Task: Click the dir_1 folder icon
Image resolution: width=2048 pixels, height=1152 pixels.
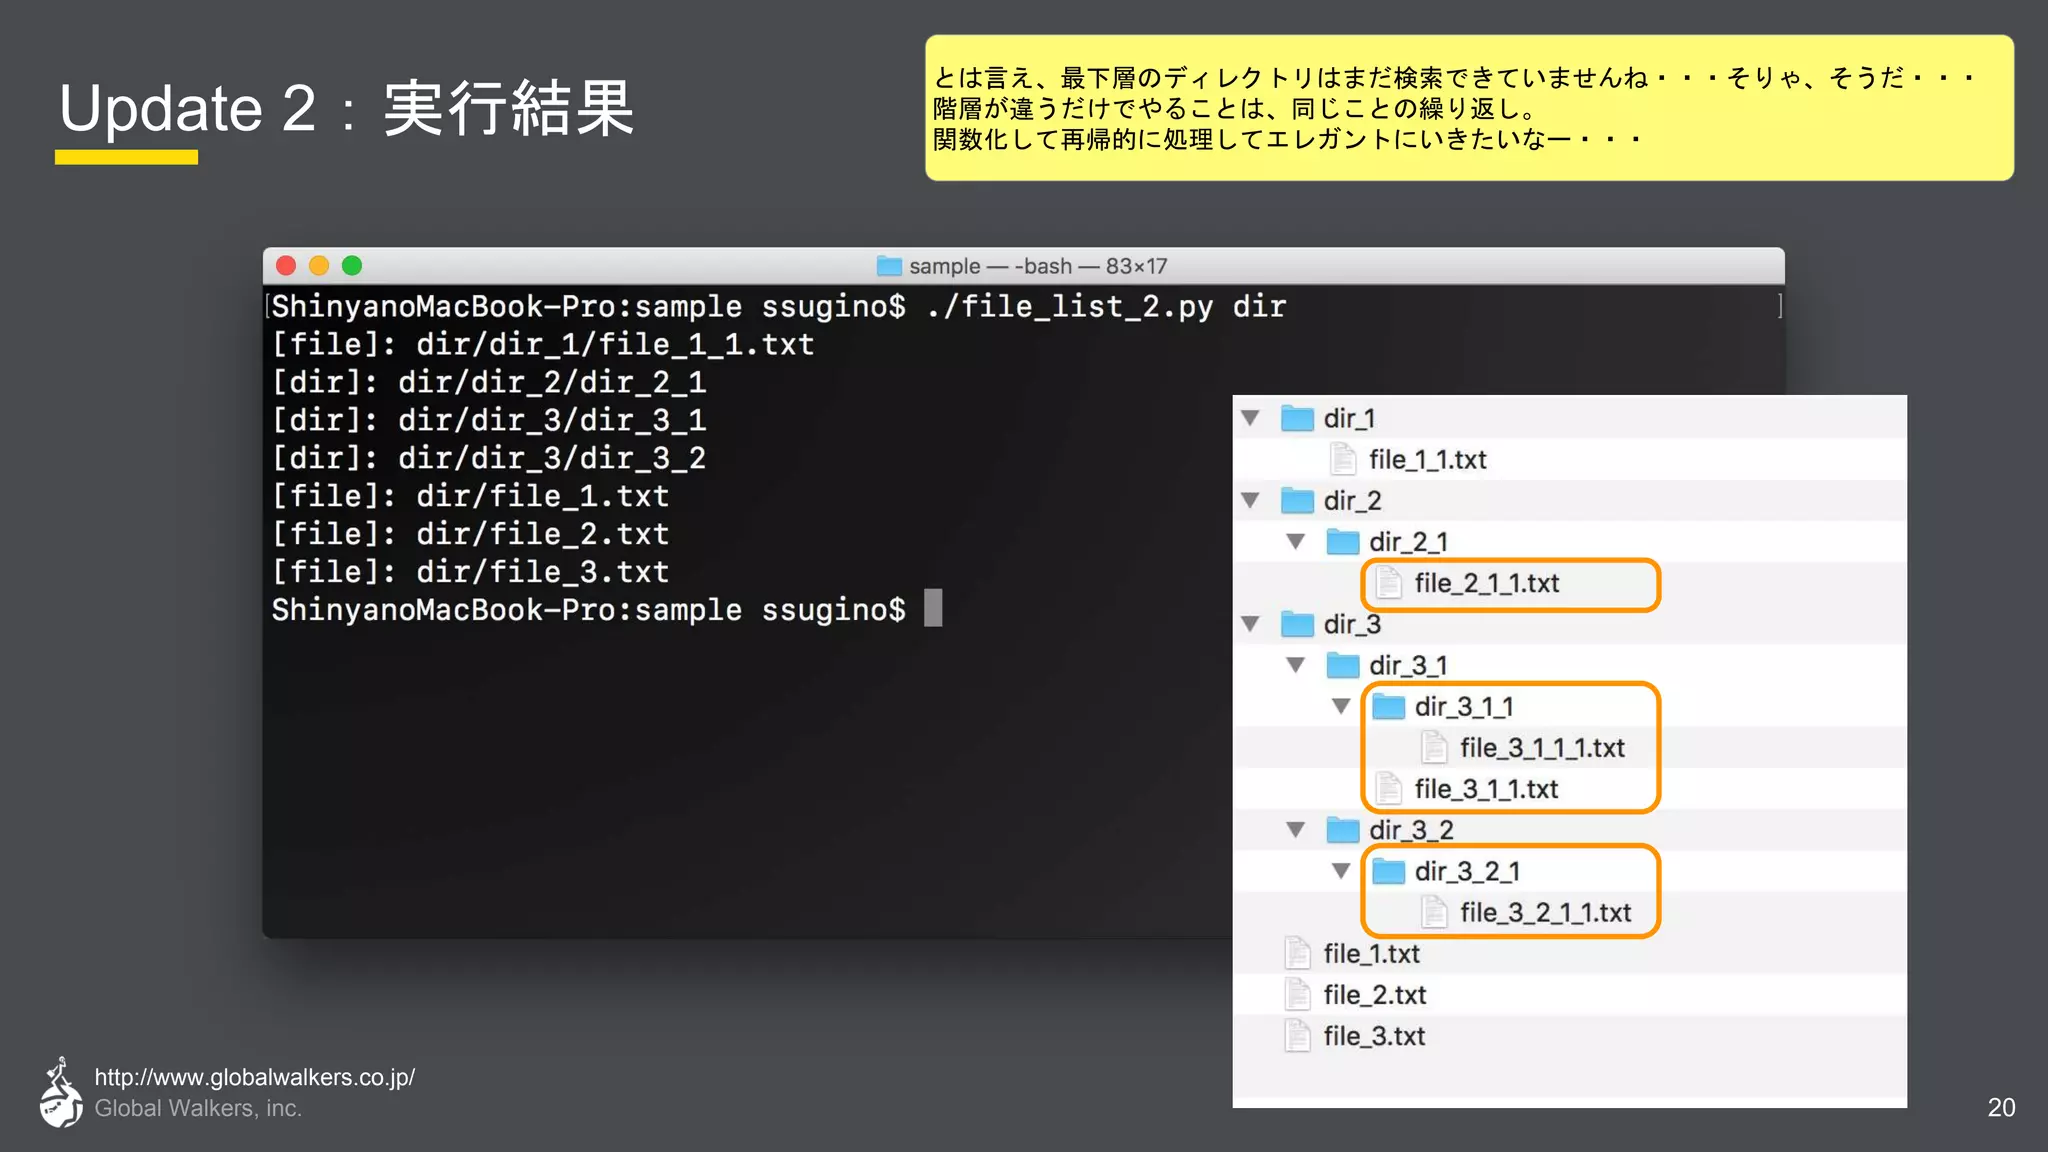Action: [x=1297, y=418]
